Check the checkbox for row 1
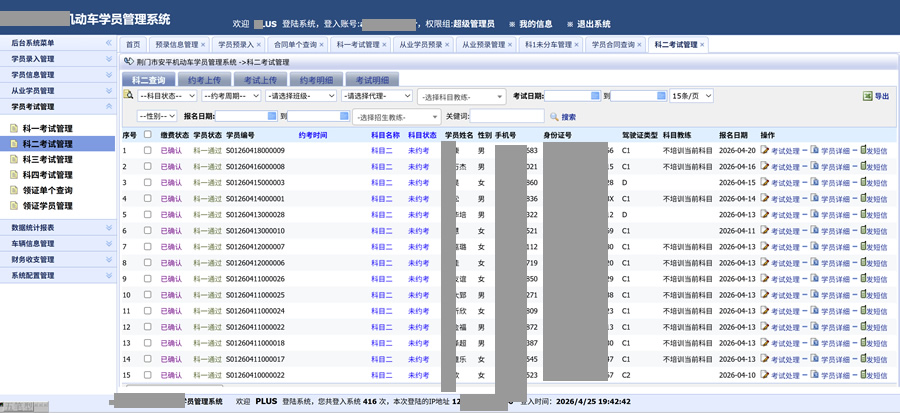 (147, 151)
